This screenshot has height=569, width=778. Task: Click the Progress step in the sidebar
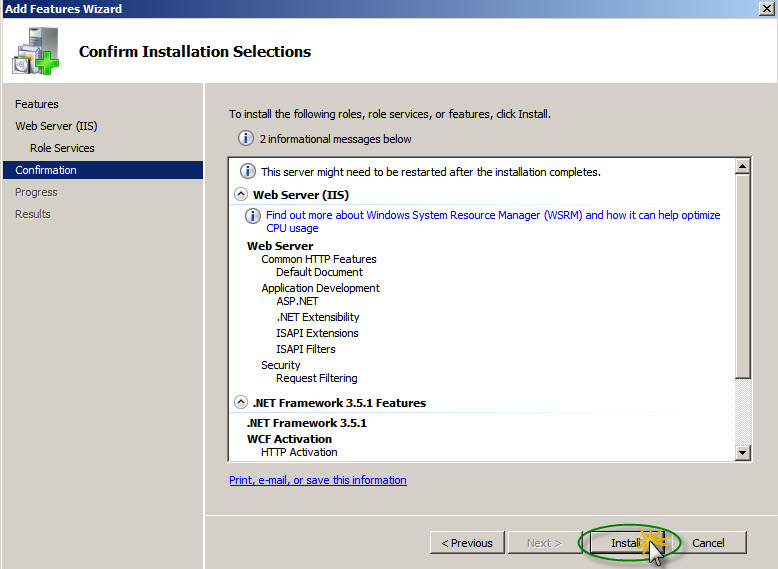[36, 192]
